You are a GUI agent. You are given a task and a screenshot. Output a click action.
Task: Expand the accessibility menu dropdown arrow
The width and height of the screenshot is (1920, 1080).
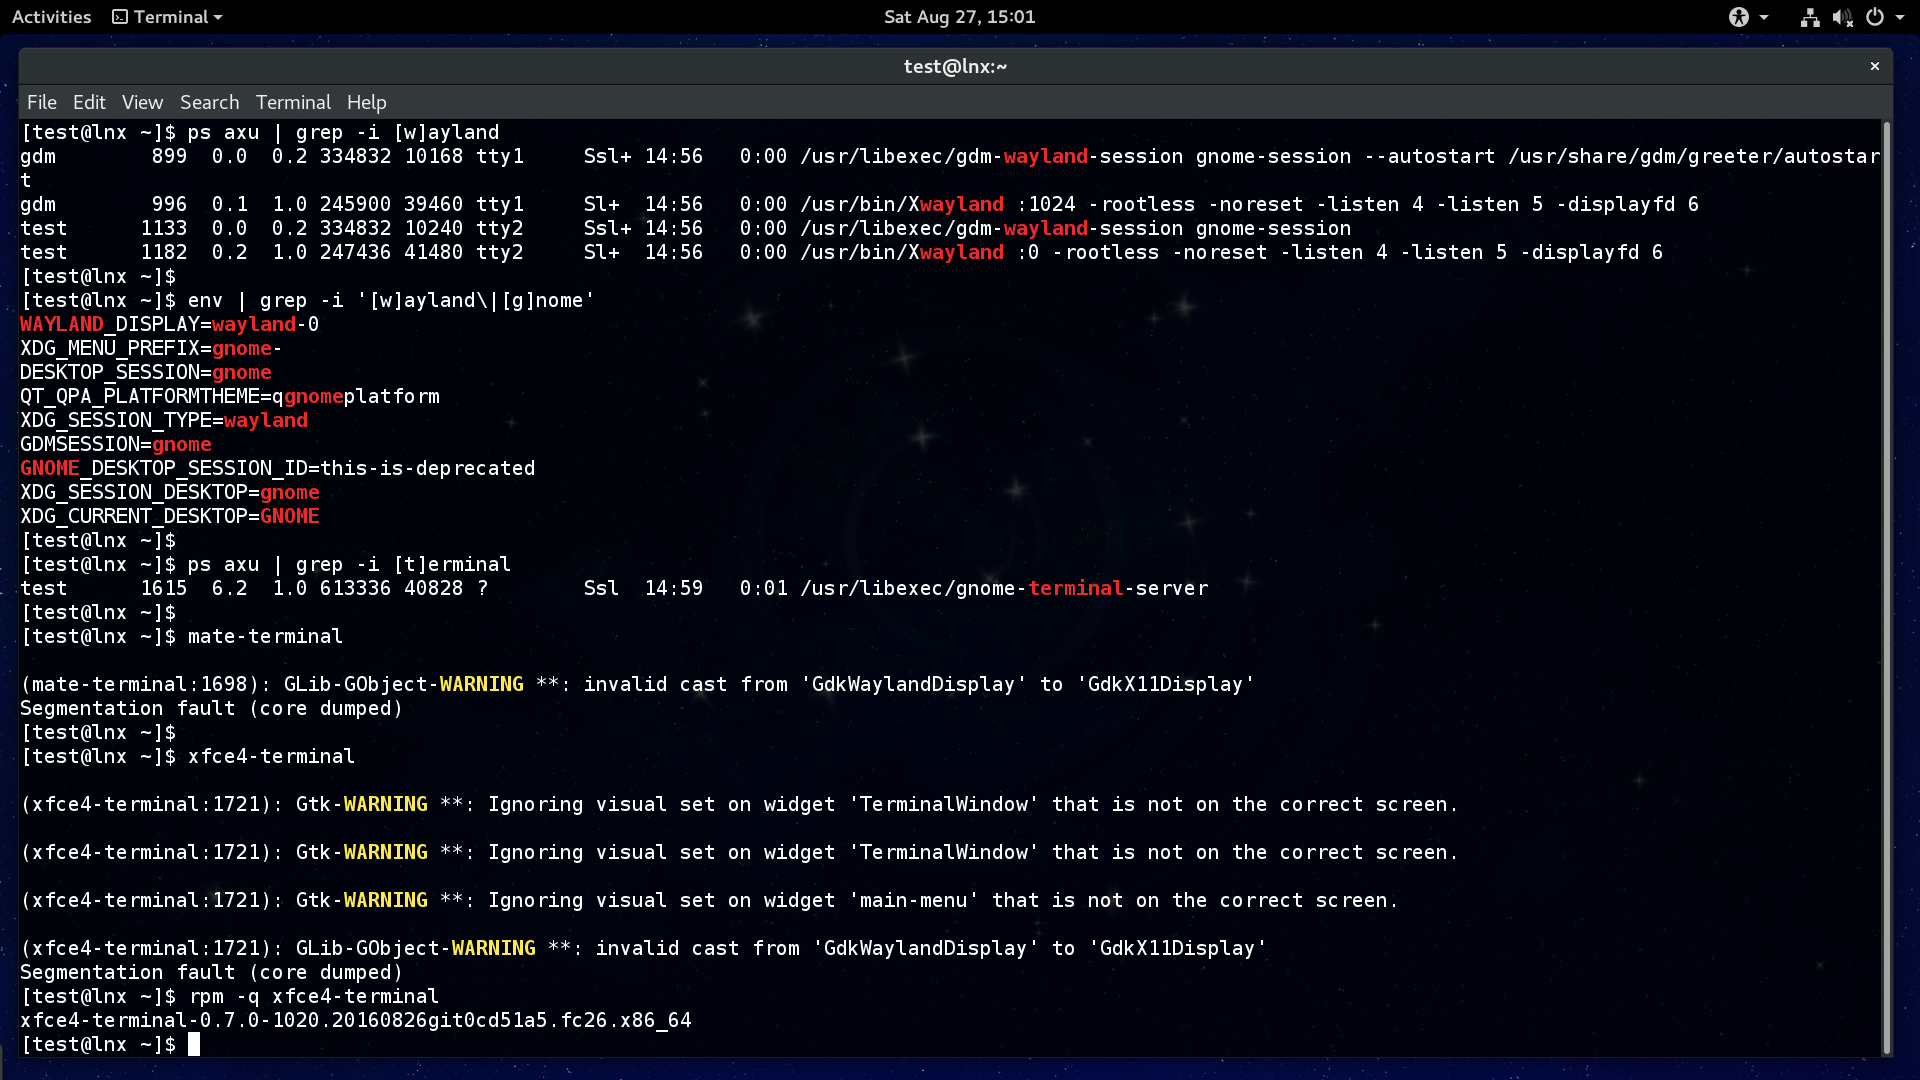tap(1764, 17)
